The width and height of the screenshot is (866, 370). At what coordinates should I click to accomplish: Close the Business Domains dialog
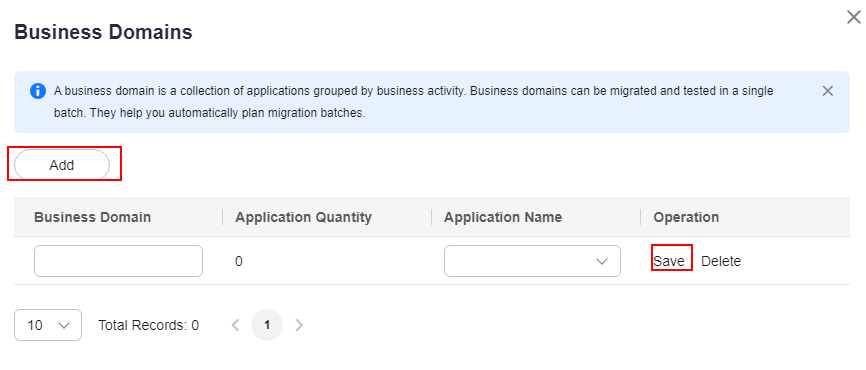[854, 18]
